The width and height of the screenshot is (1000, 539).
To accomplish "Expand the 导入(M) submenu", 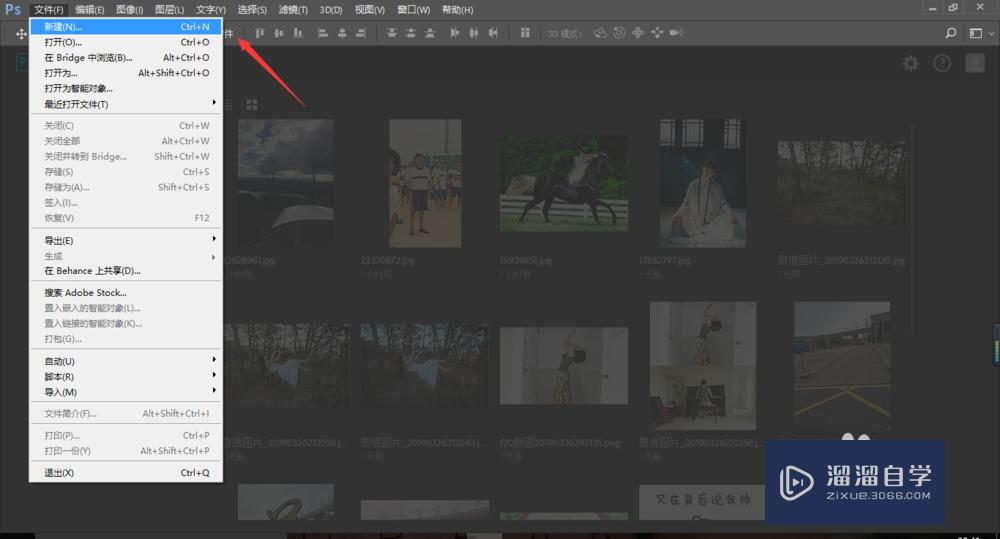I will (126, 392).
